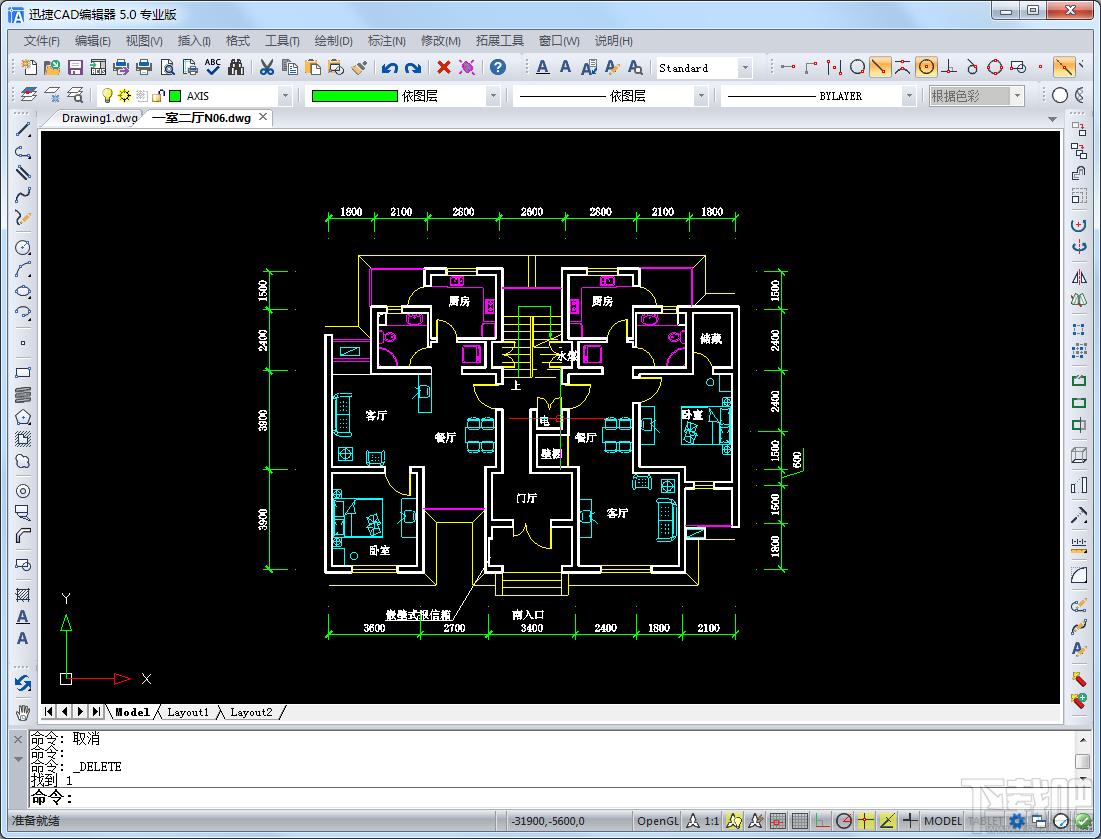1101x839 pixels.
Task: Select the Model tab
Action: pyautogui.click(x=132, y=712)
